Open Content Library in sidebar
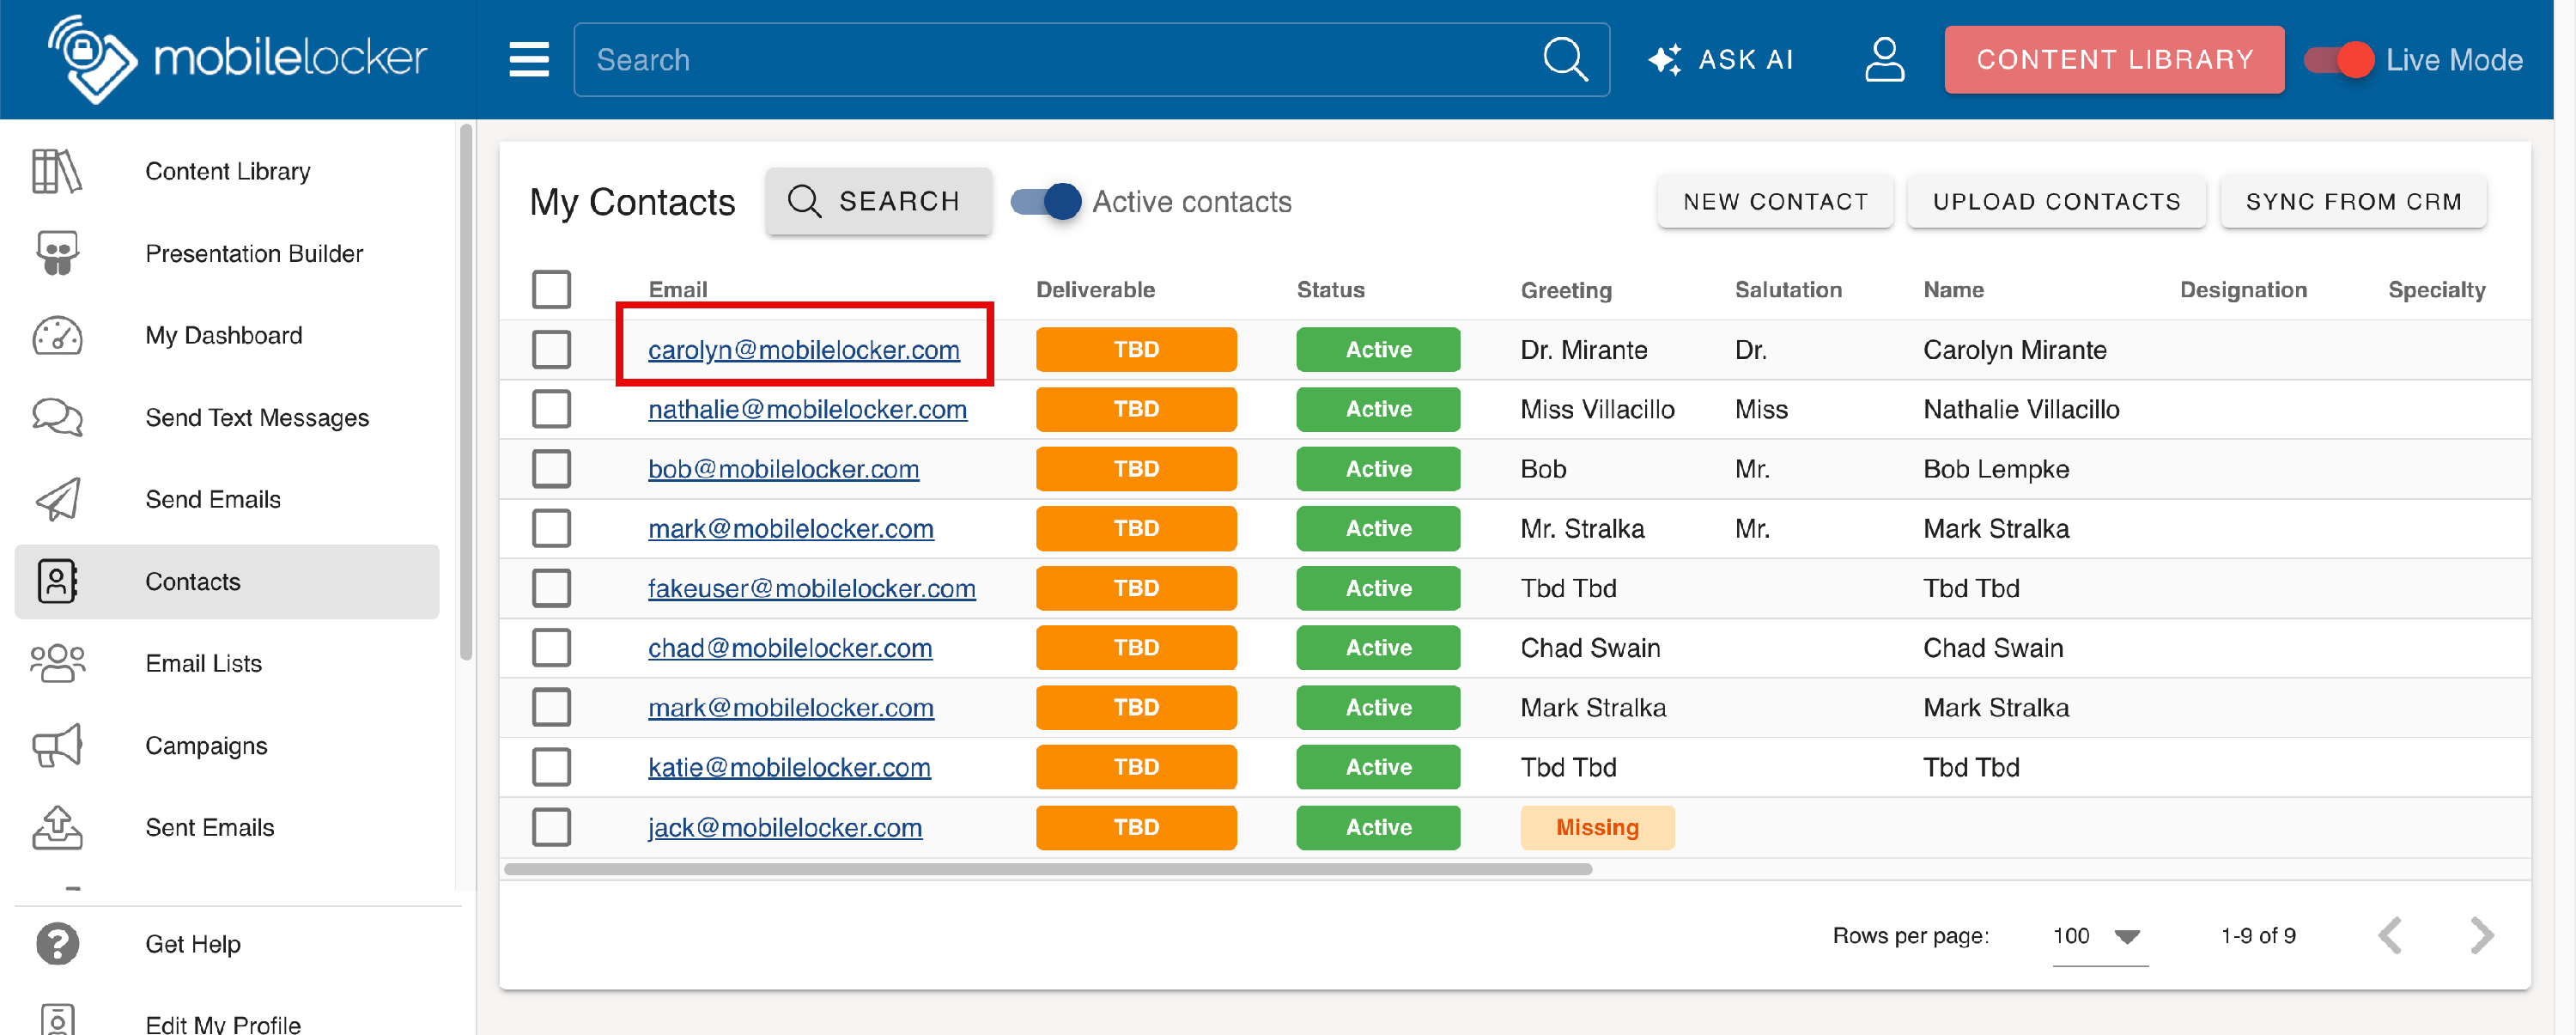The width and height of the screenshot is (2576, 1035). (x=228, y=171)
